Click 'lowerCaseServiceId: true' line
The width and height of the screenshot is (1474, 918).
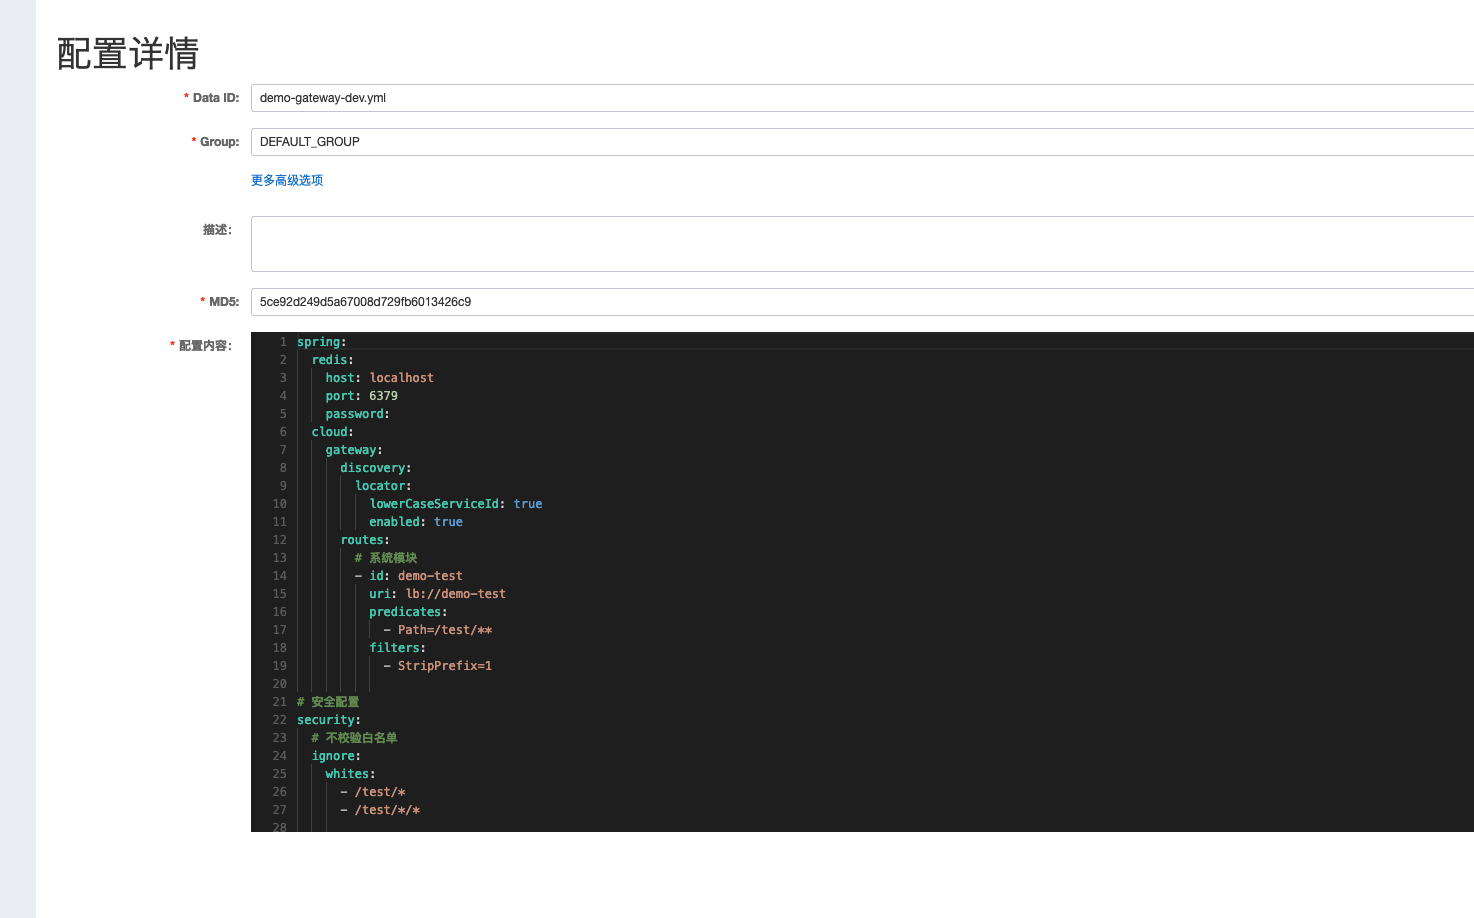(x=456, y=504)
